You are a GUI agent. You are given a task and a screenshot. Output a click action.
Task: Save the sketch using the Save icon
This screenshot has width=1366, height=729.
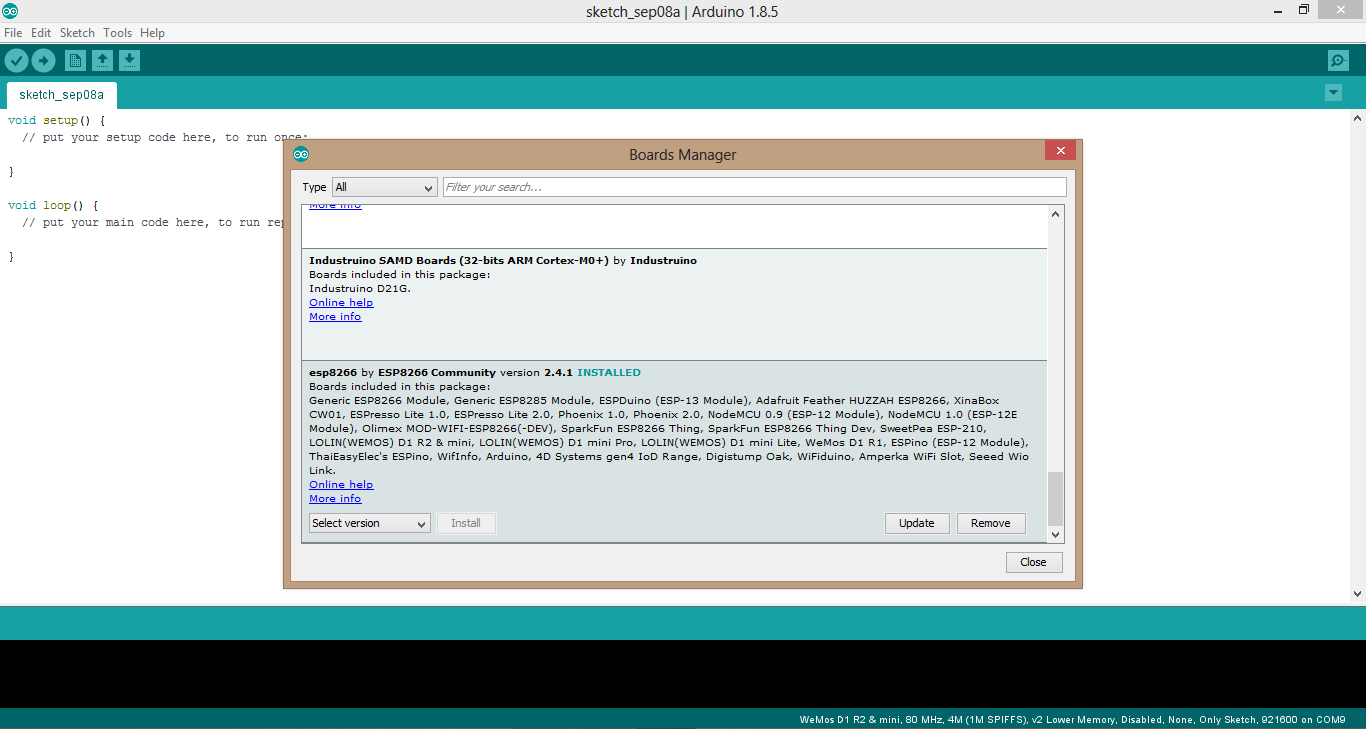coord(129,60)
